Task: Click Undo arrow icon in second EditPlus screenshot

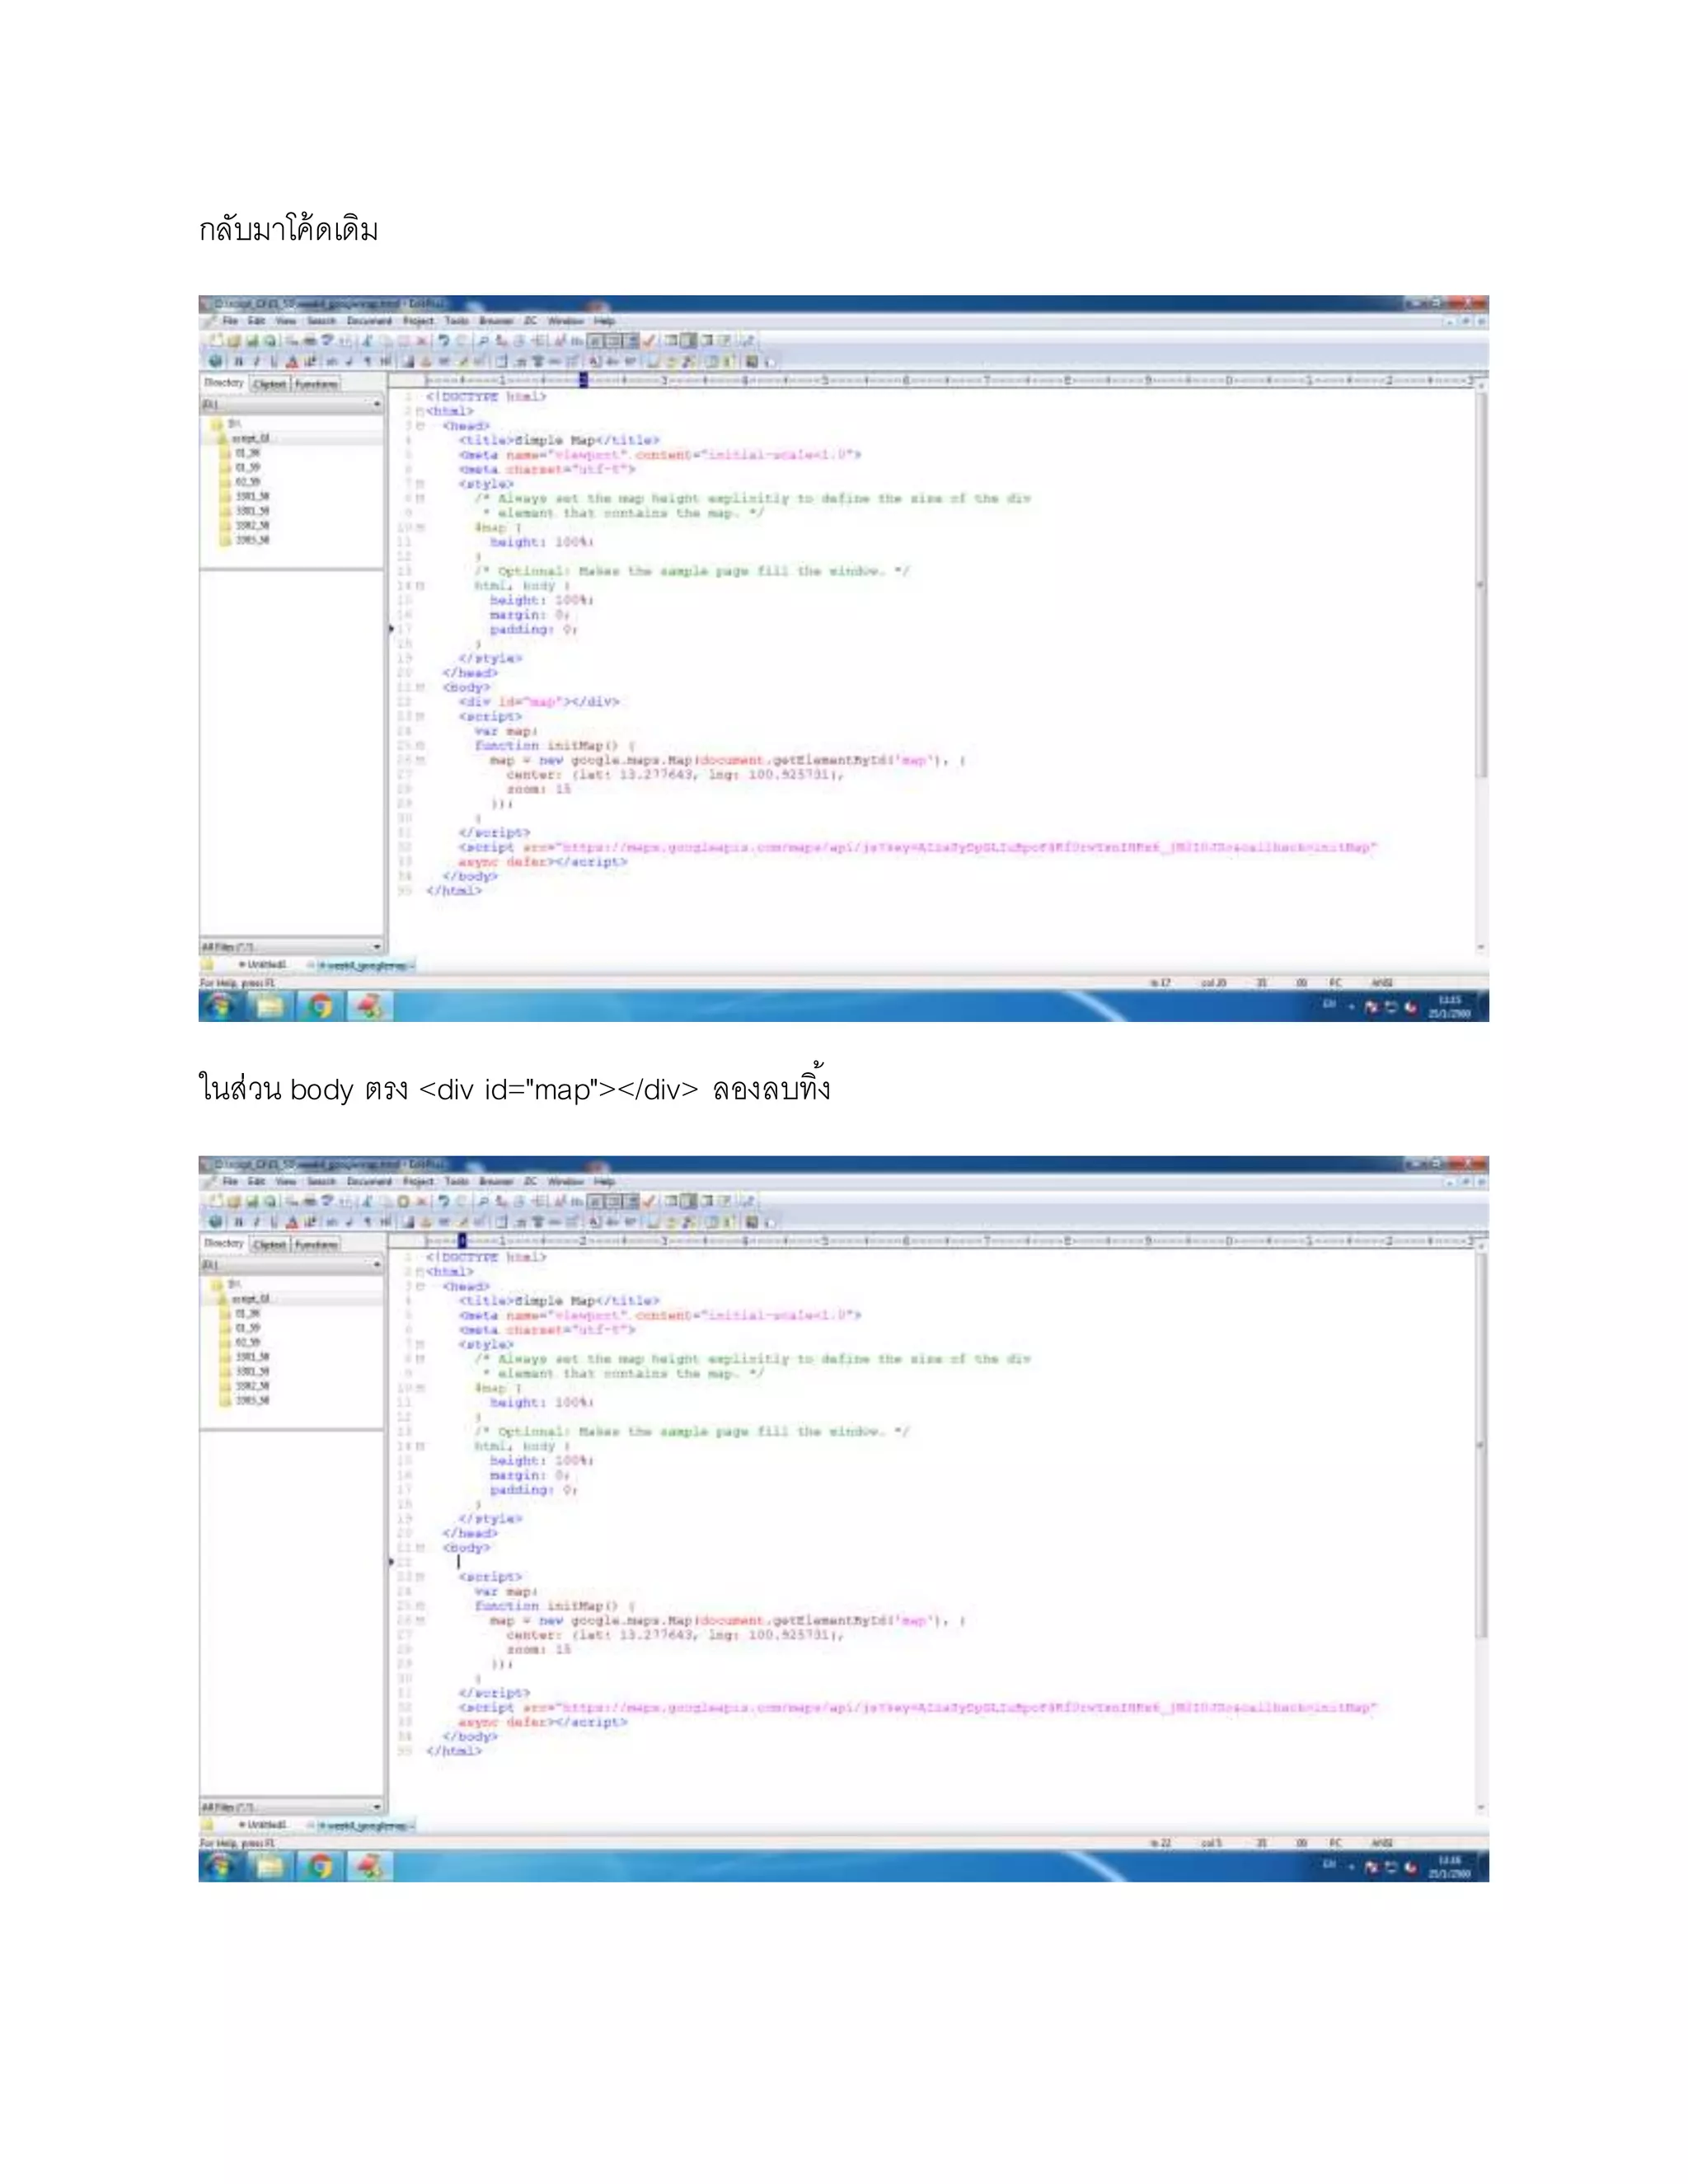Action: point(444,1201)
